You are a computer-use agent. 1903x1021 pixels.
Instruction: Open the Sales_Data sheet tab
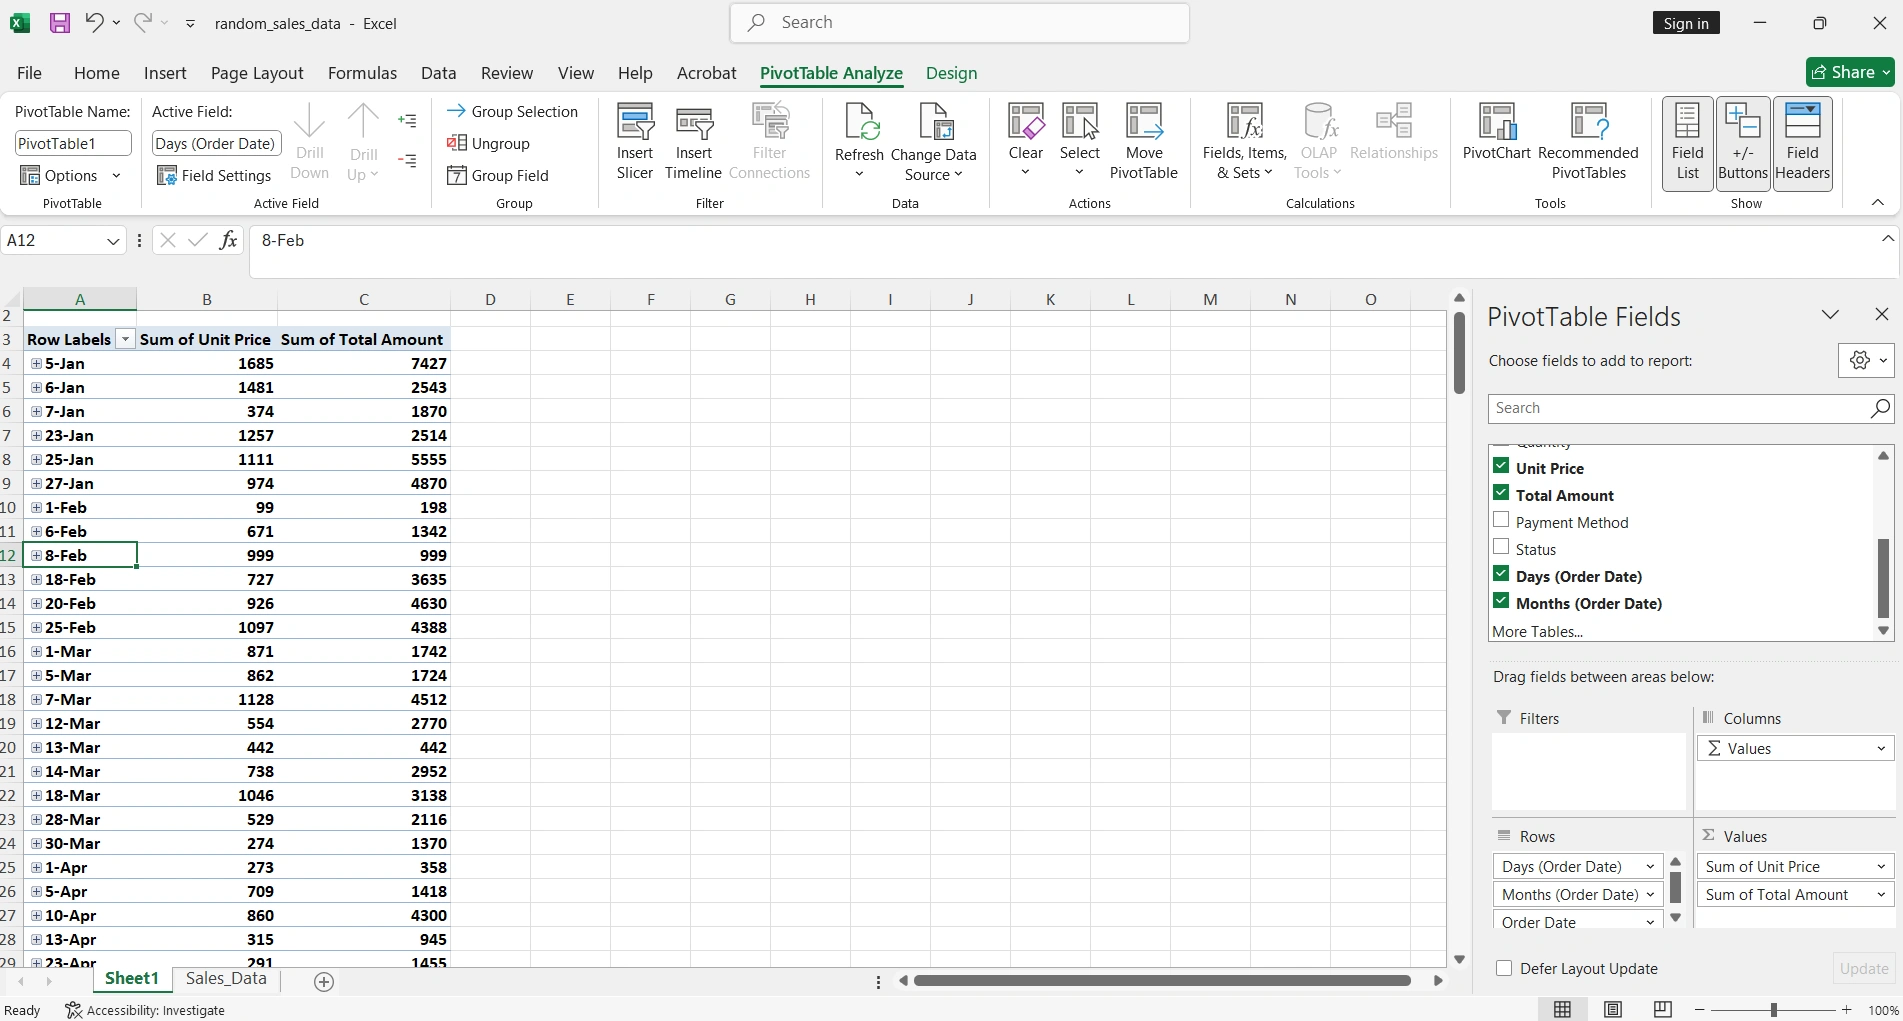point(225,979)
